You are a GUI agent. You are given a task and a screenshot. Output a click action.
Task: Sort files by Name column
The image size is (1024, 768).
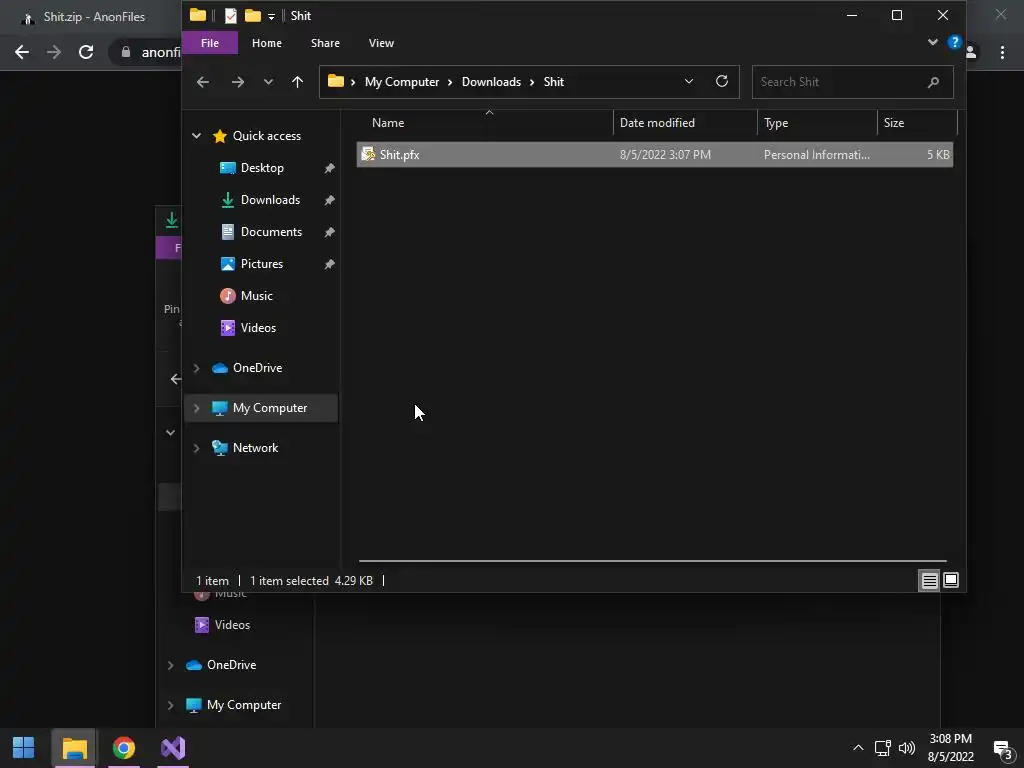pyautogui.click(x=388, y=123)
